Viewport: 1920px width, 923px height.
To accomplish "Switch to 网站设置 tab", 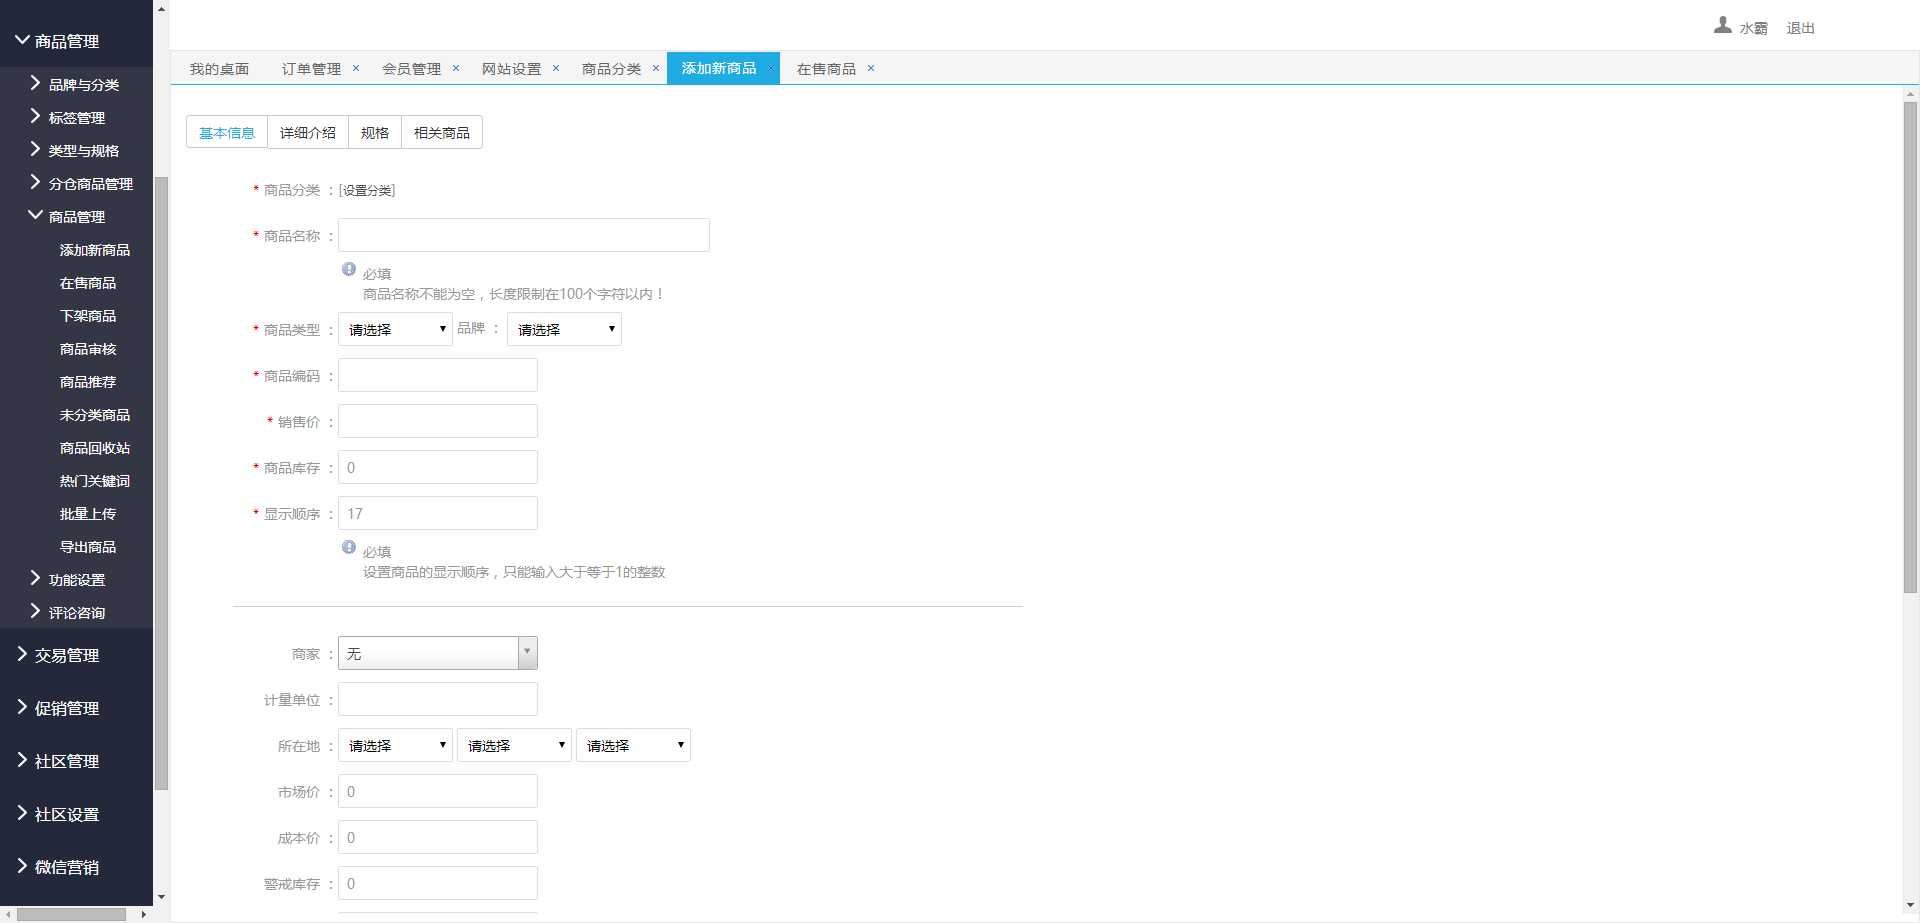I will click(511, 69).
